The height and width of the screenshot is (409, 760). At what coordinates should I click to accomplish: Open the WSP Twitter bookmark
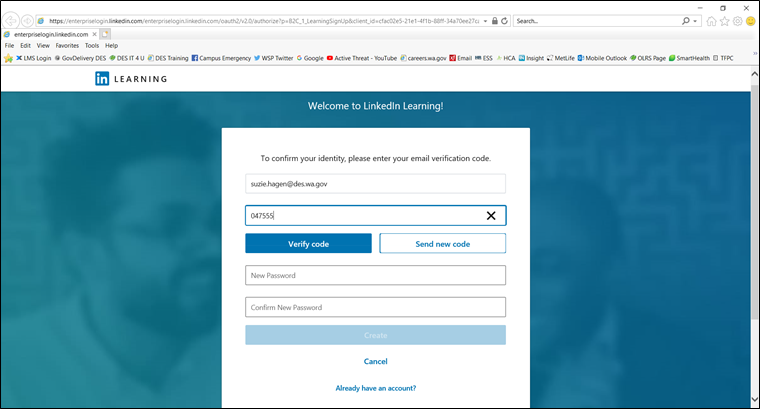pos(274,58)
